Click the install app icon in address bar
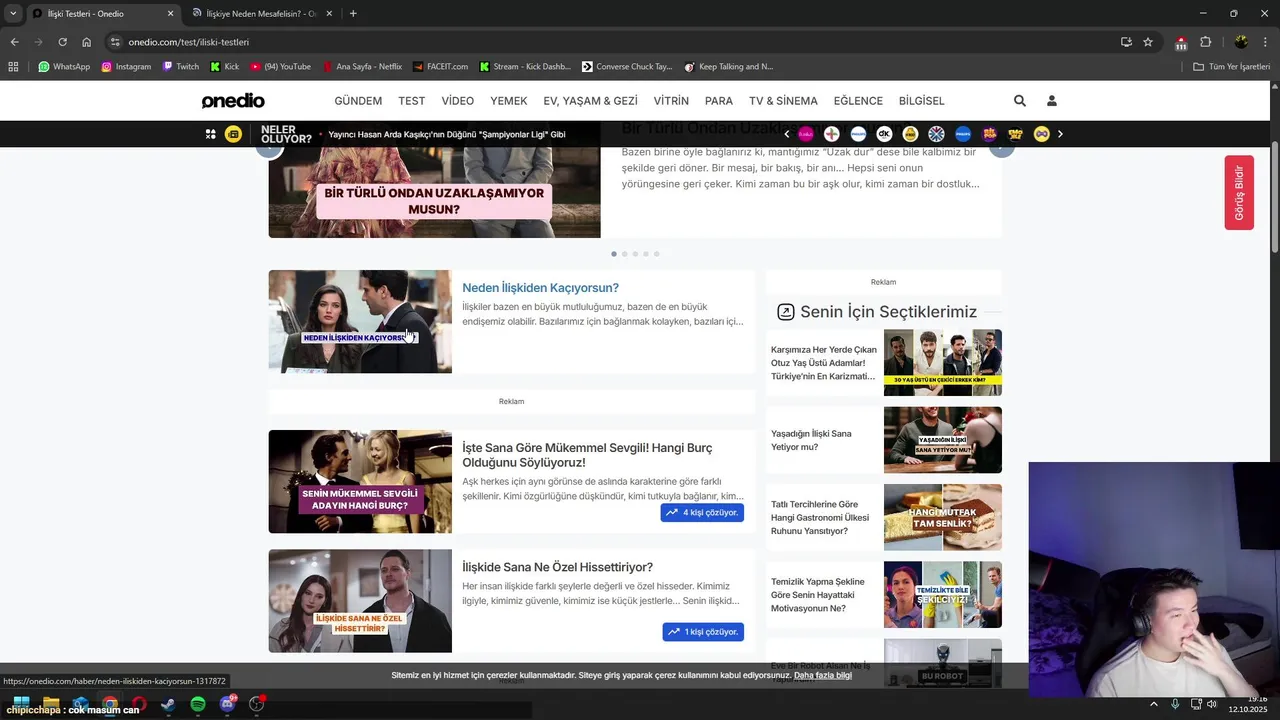Viewport: 1280px width, 720px height. coord(1126,42)
